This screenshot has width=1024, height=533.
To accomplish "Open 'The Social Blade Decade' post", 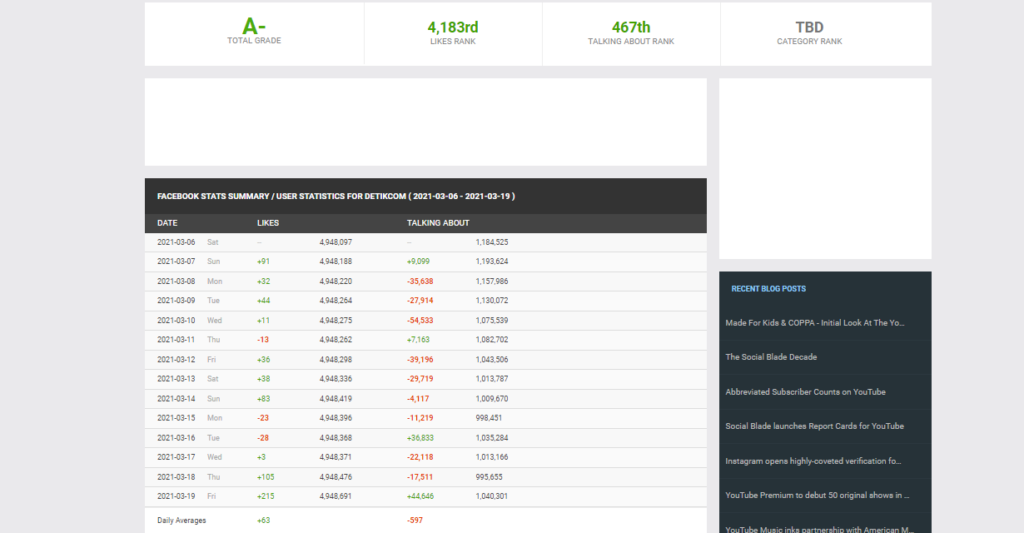I will tap(771, 357).
